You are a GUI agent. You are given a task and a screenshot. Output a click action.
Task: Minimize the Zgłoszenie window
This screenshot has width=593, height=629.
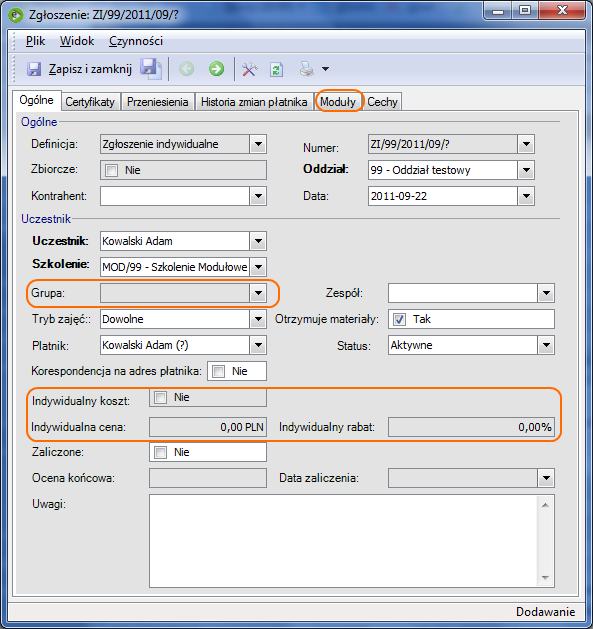[498, 11]
